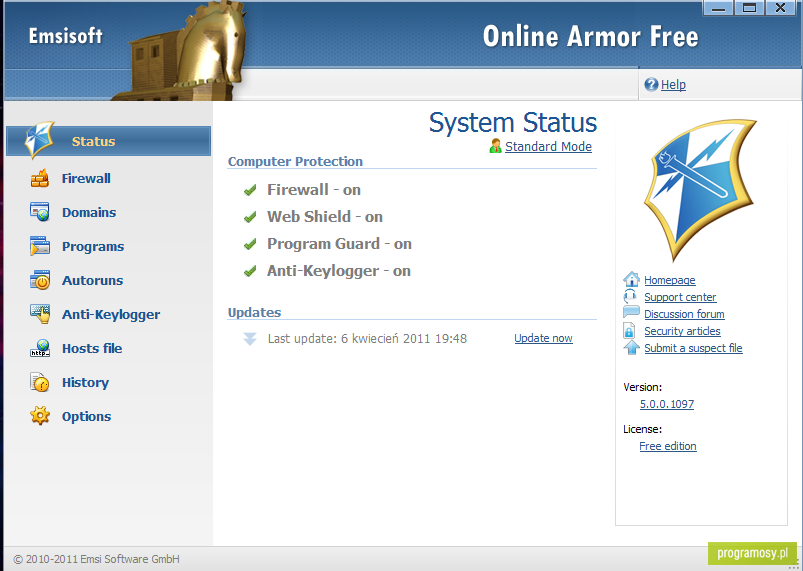Click the Standard Mode user icon
The width and height of the screenshot is (803, 571).
(495, 146)
